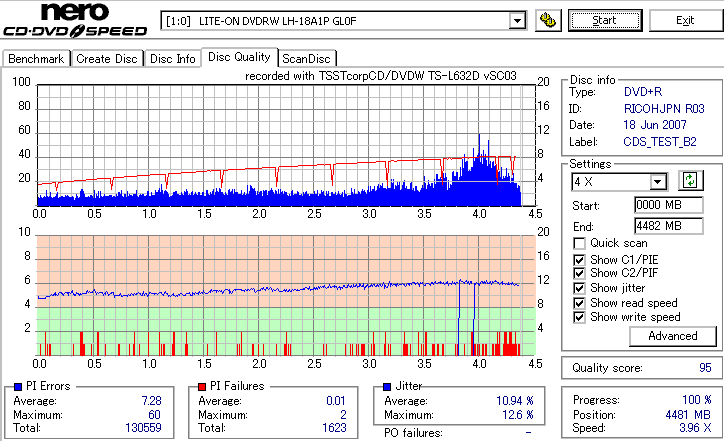Switch to the Benchmark tab
The image size is (724, 441).
pos(36,59)
